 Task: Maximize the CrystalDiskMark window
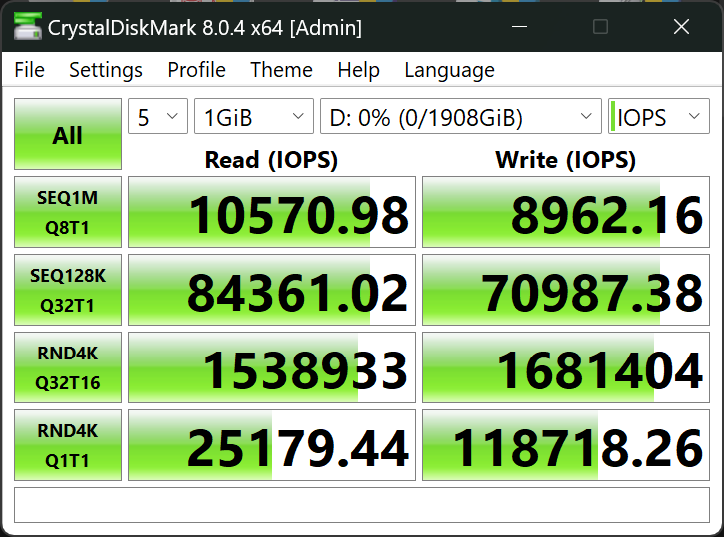(600, 27)
